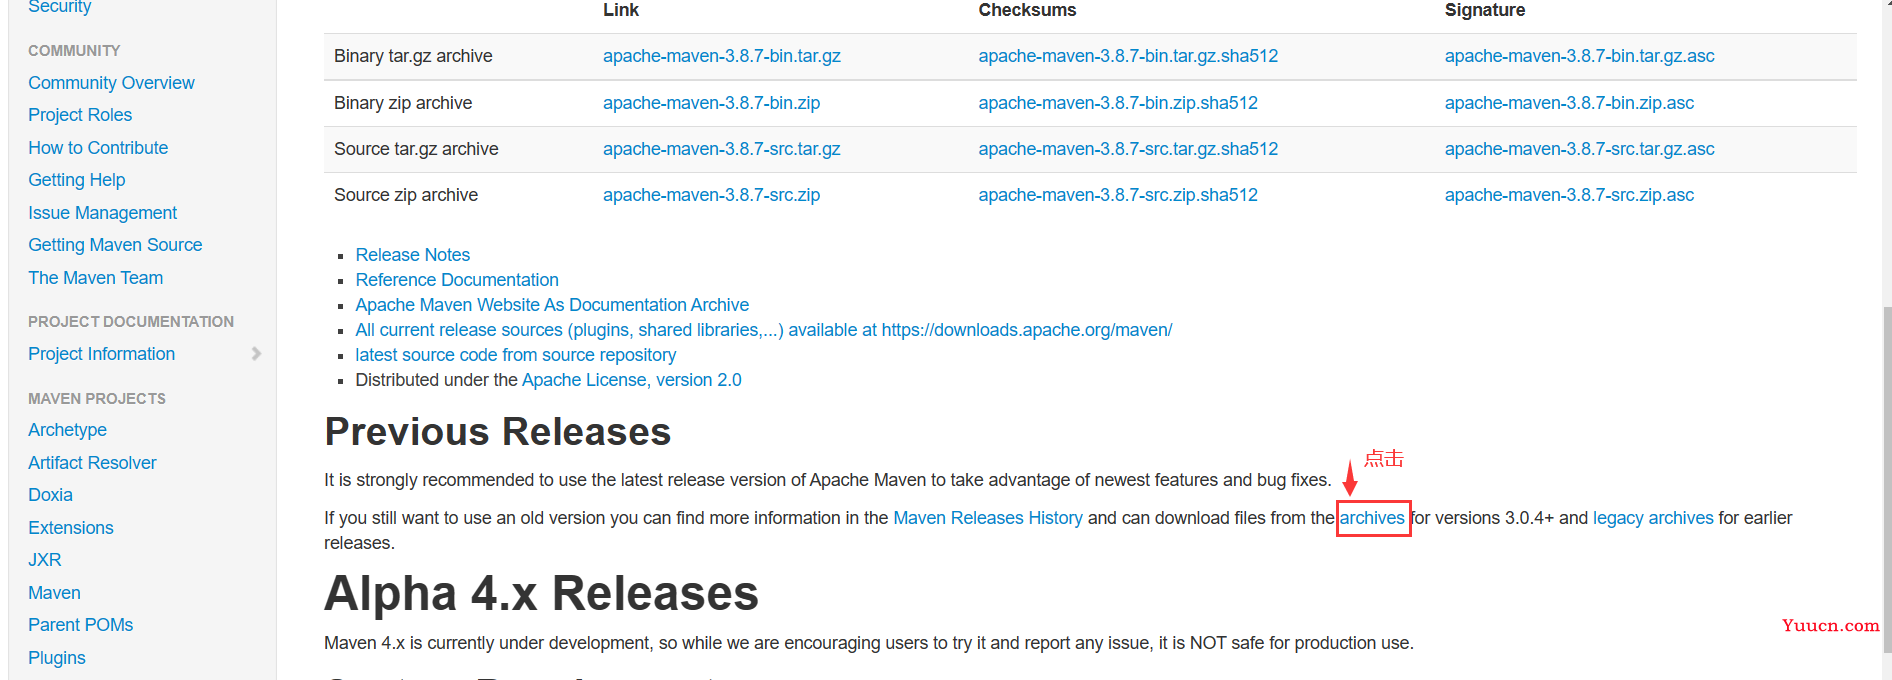
Task: Open Parent POMs project link
Action: coord(80,625)
